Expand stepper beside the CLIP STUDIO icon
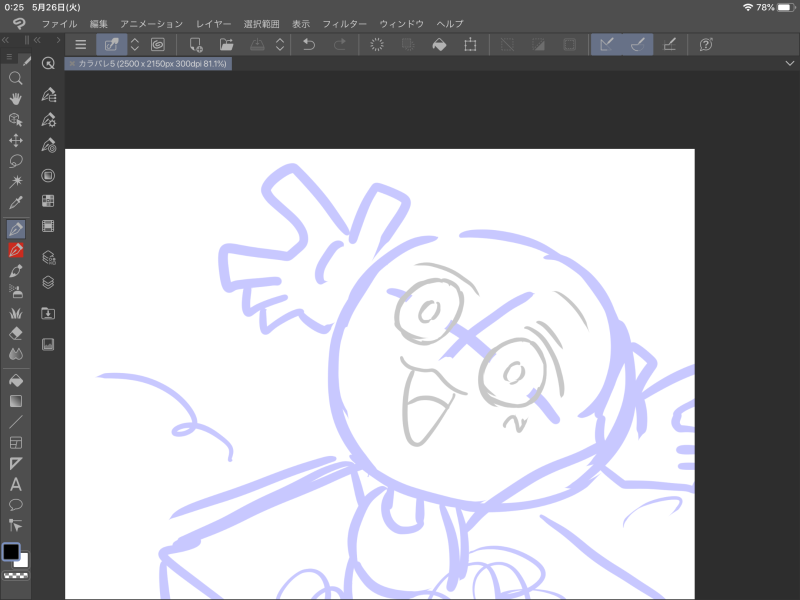 coord(135,45)
